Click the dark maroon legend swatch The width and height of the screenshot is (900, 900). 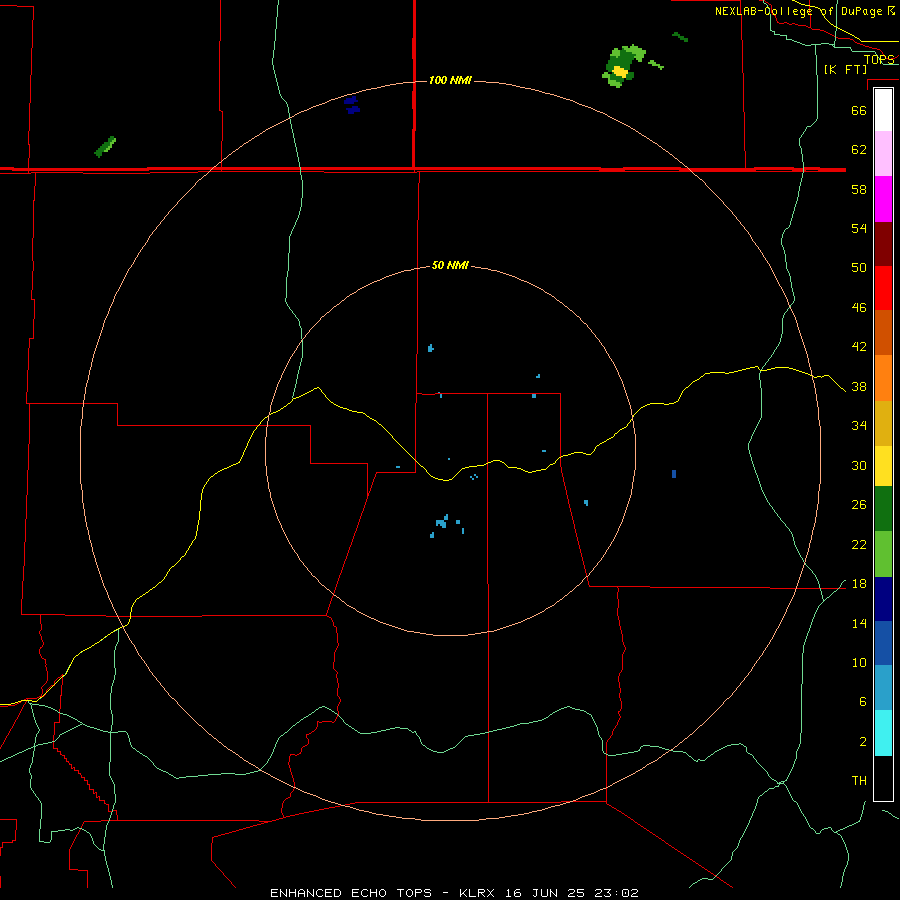pyautogui.click(x=883, y=244)
